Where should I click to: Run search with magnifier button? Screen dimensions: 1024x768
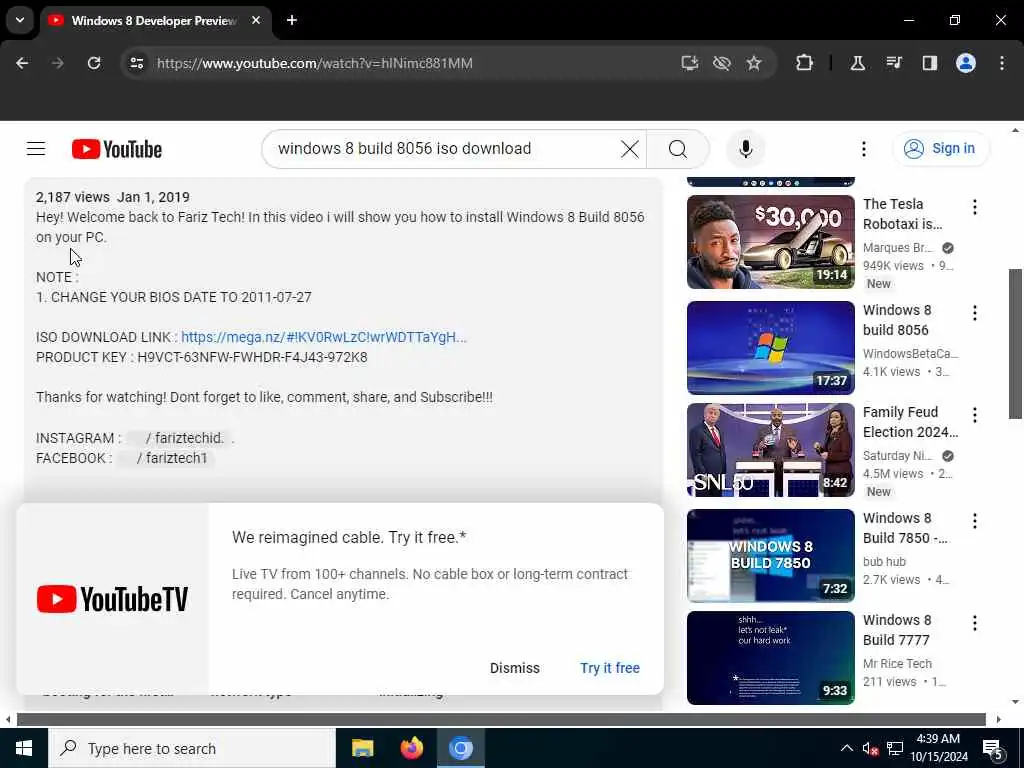click(x=678, y=149)
